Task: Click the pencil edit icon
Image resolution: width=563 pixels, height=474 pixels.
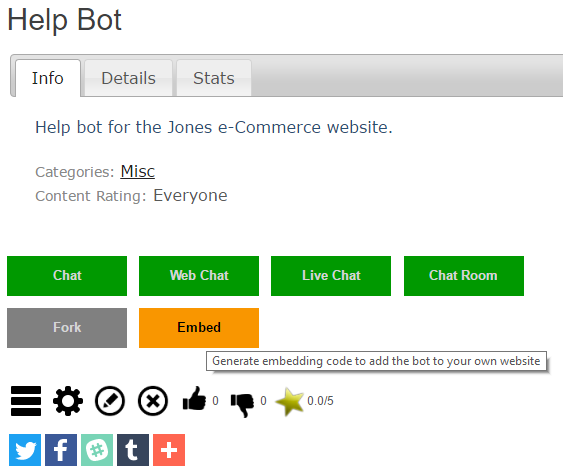Action: point(110,401)
